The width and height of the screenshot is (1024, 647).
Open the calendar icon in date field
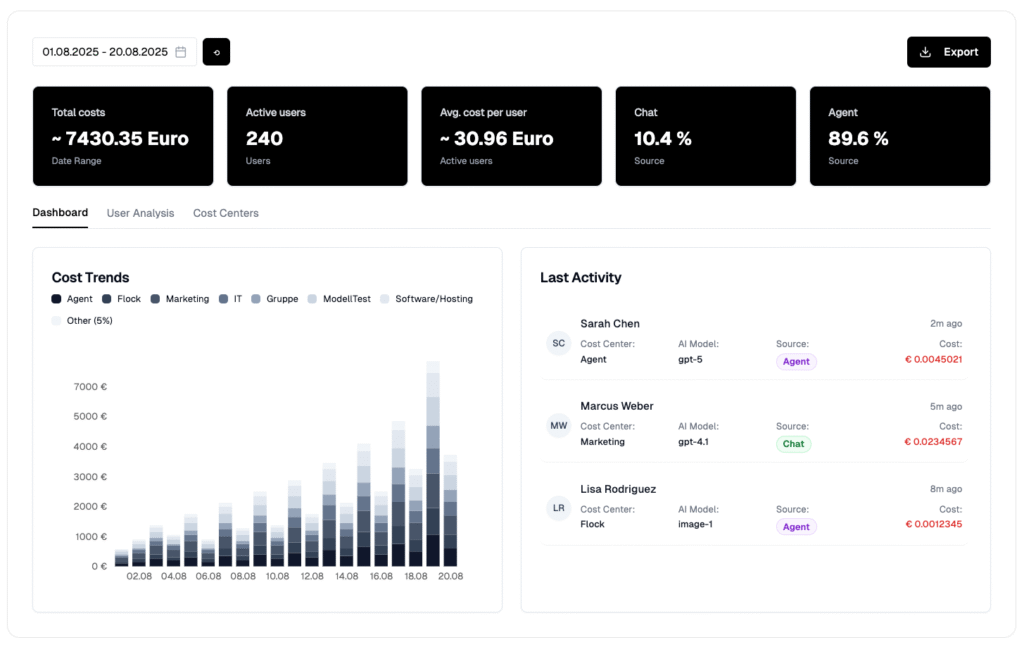coord(181,52)
